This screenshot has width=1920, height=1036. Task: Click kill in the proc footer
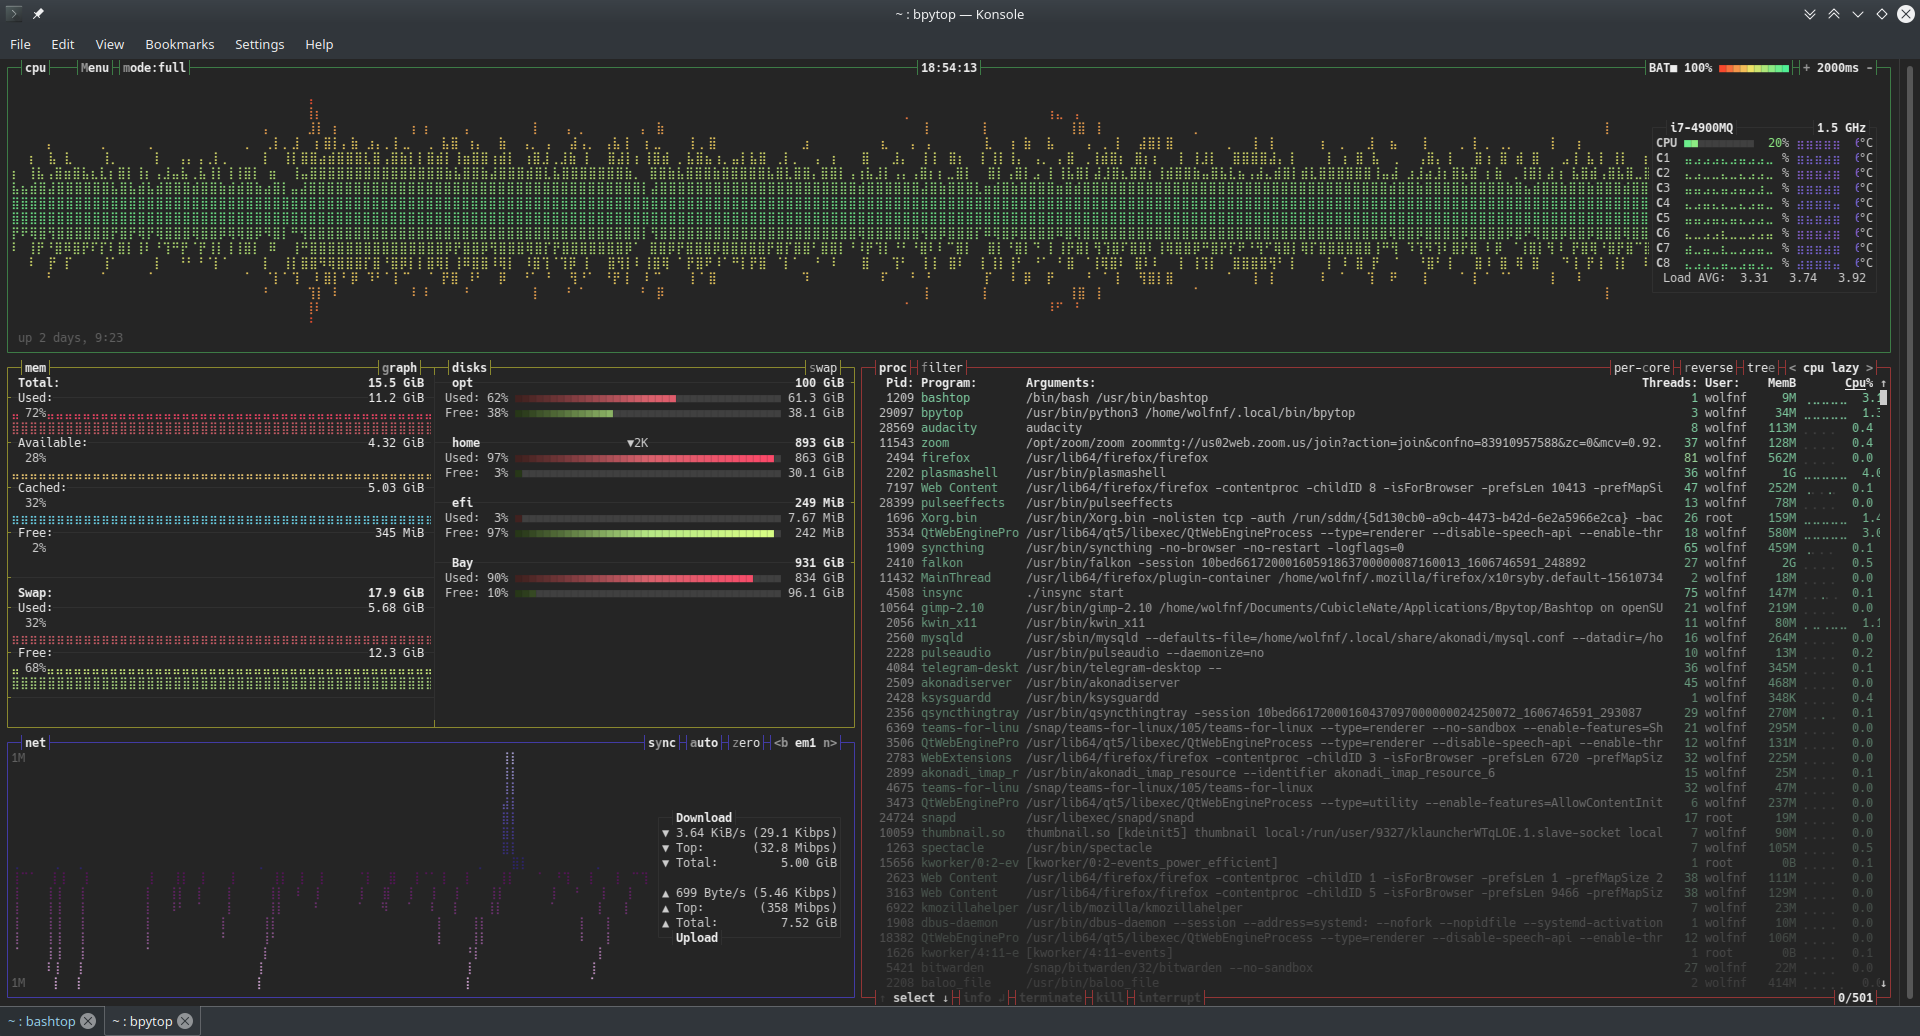pyautogui.click(x=1109, y=998)
